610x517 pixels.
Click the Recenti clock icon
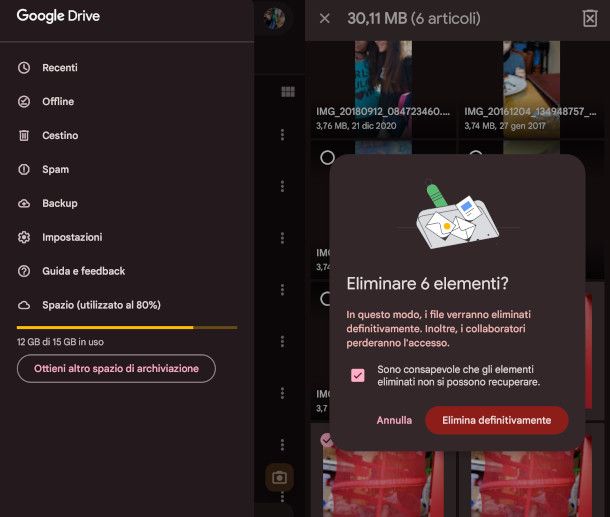click(x=24, y=68)
